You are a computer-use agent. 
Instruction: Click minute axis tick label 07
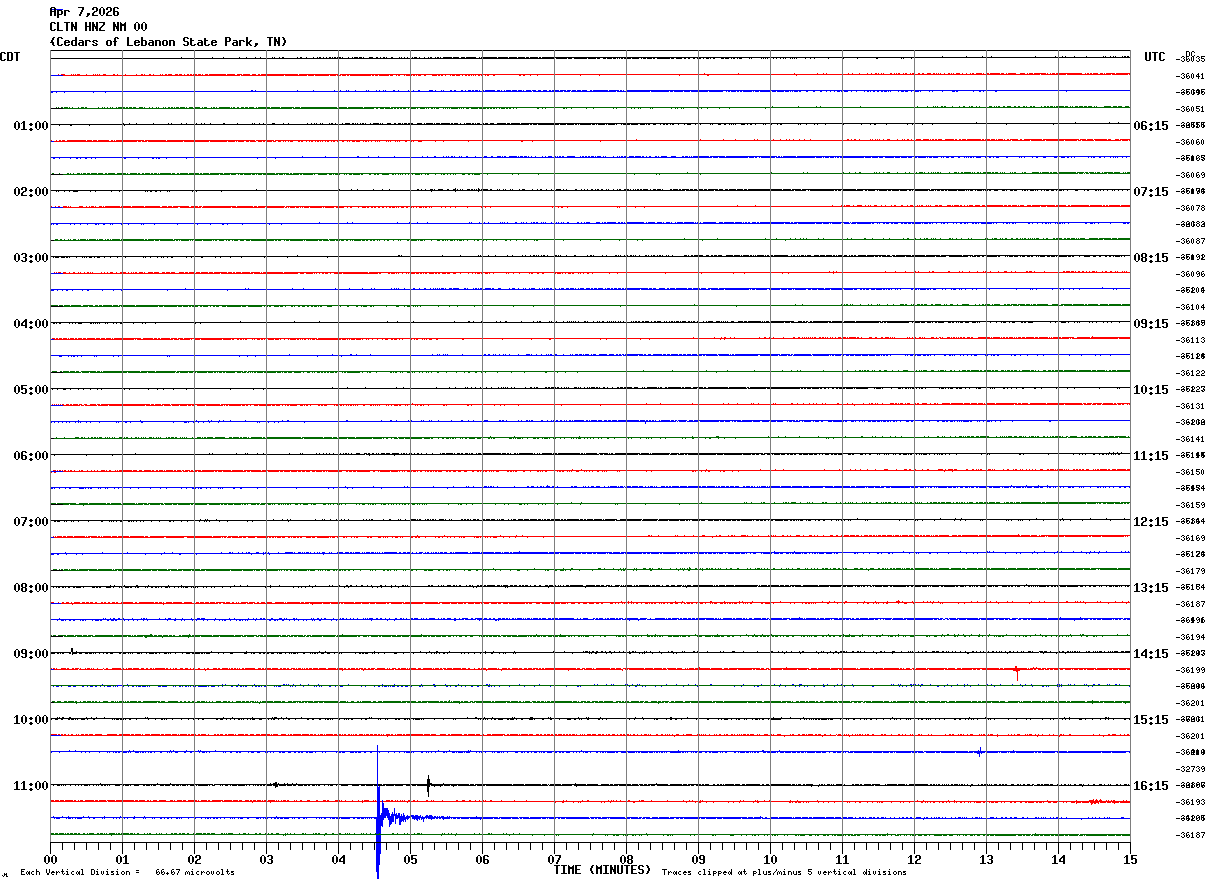pyautogui.click(x=554, y=860)
